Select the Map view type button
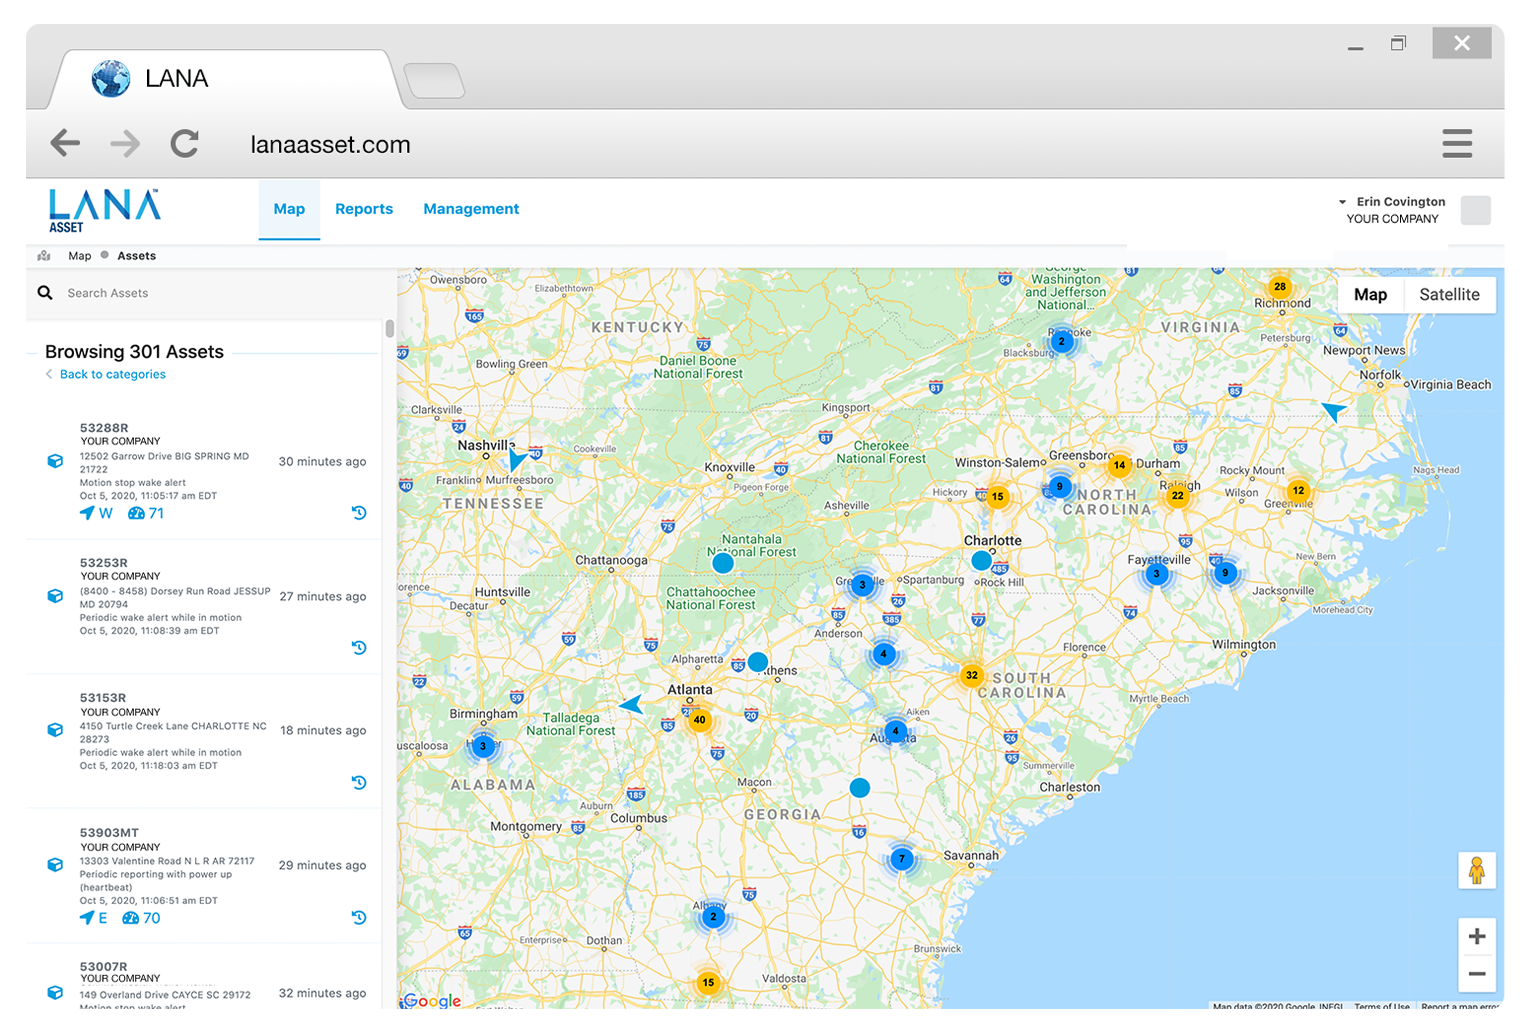The height and width of the screenshot is (1034, 1536). [1370, 295]
